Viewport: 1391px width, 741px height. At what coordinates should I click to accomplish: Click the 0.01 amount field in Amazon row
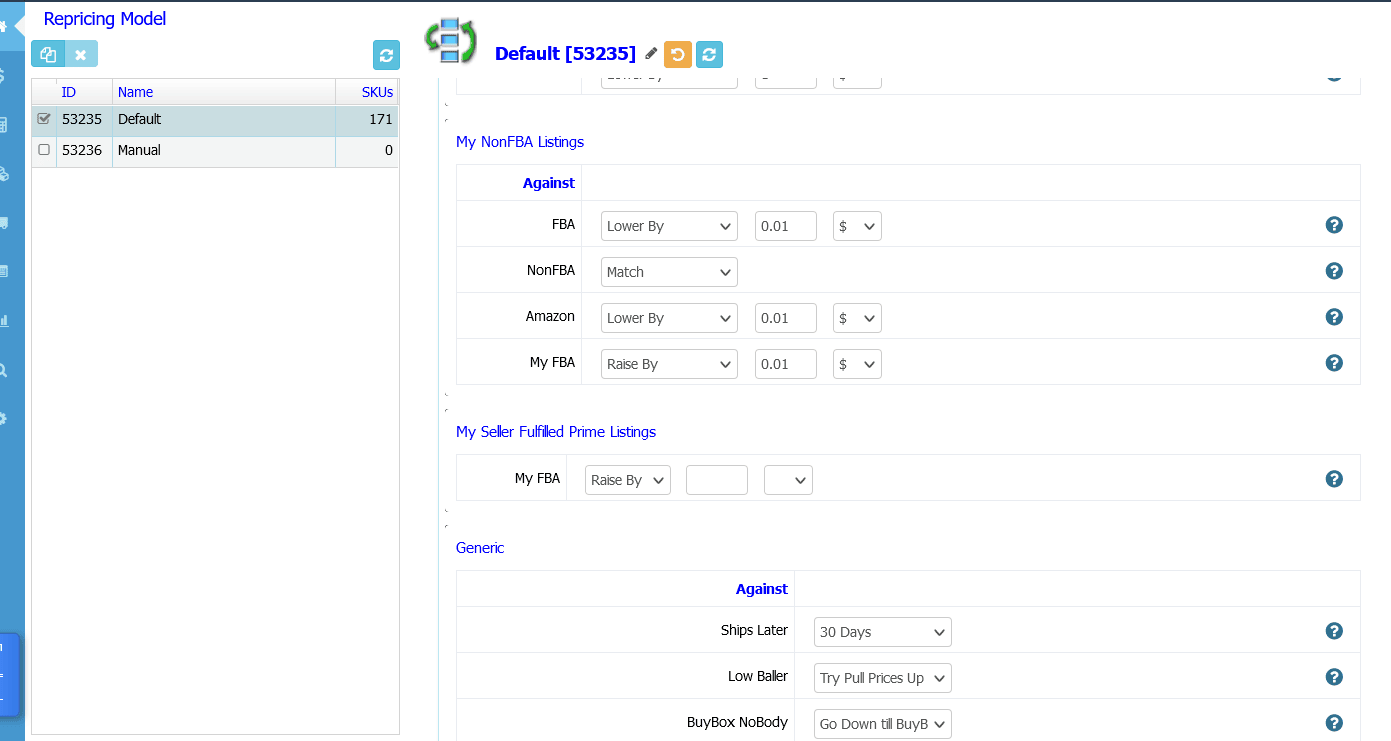click(x=785, y=317)
